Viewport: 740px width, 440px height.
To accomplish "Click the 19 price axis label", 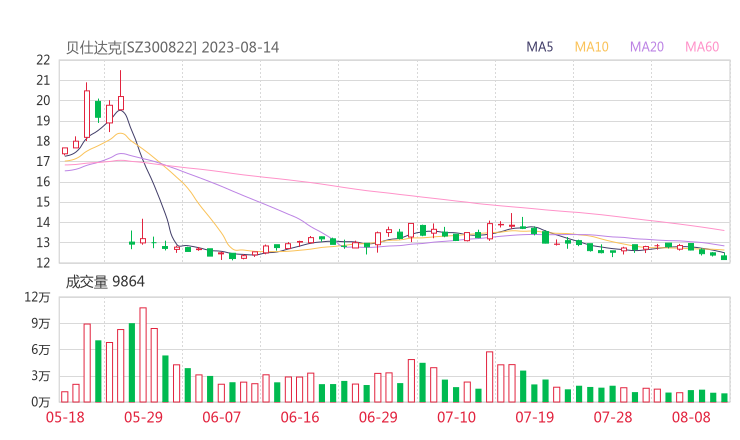I will coord(43,121).
